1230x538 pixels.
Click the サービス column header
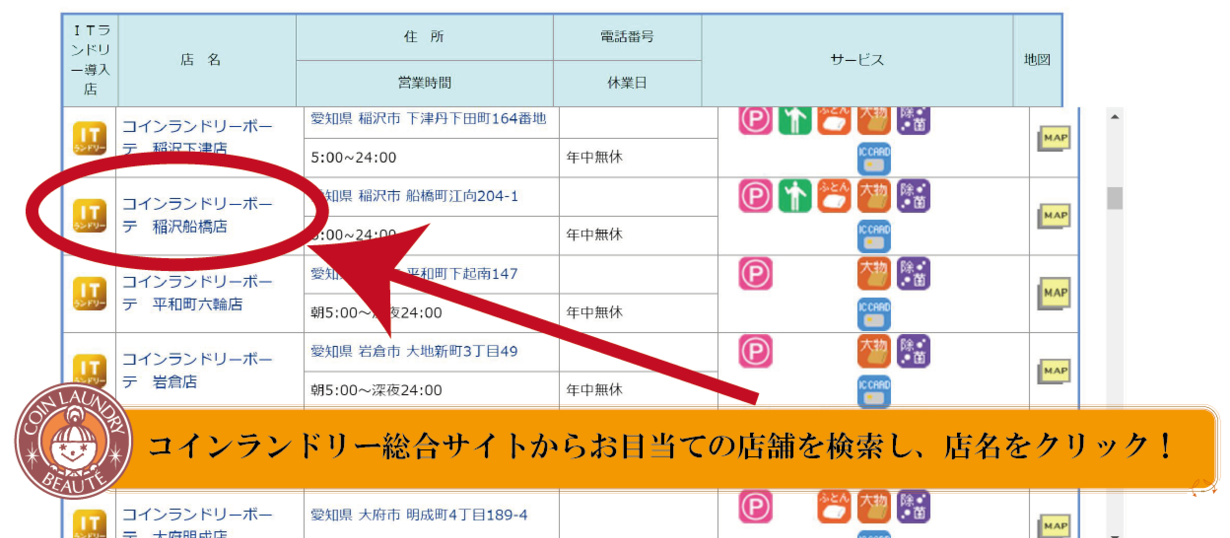[857, 60]
